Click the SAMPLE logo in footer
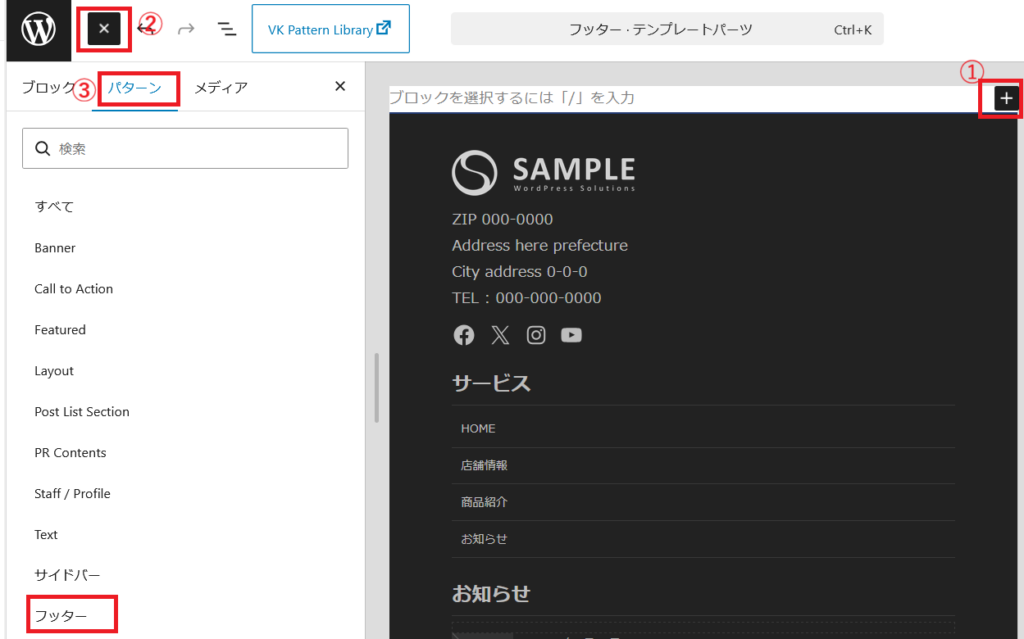 pos(543,172)
